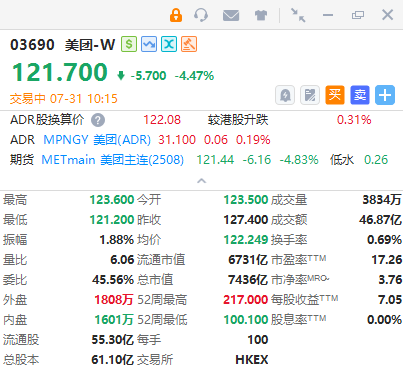403x371 pixels.
Task: Click the orange lock icon
Action: pos(176,15)
